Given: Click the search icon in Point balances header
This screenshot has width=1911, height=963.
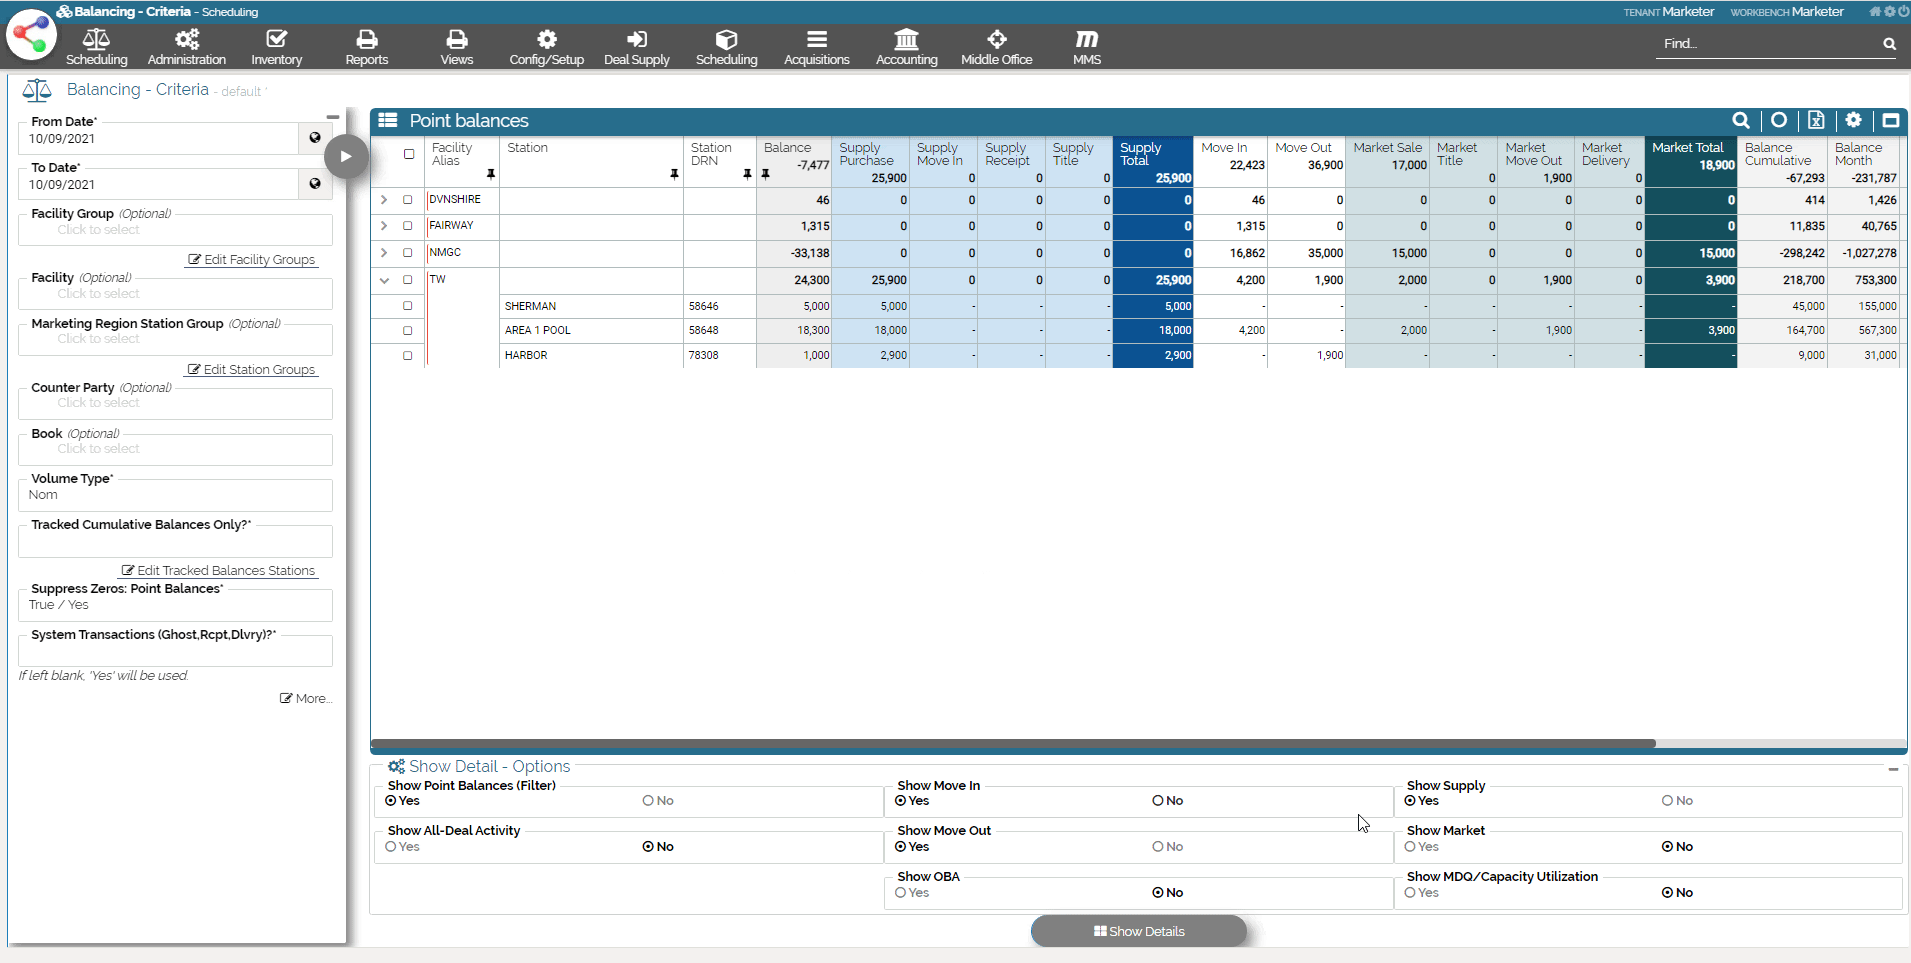Looking at the screenshot, I should 1741,121.
